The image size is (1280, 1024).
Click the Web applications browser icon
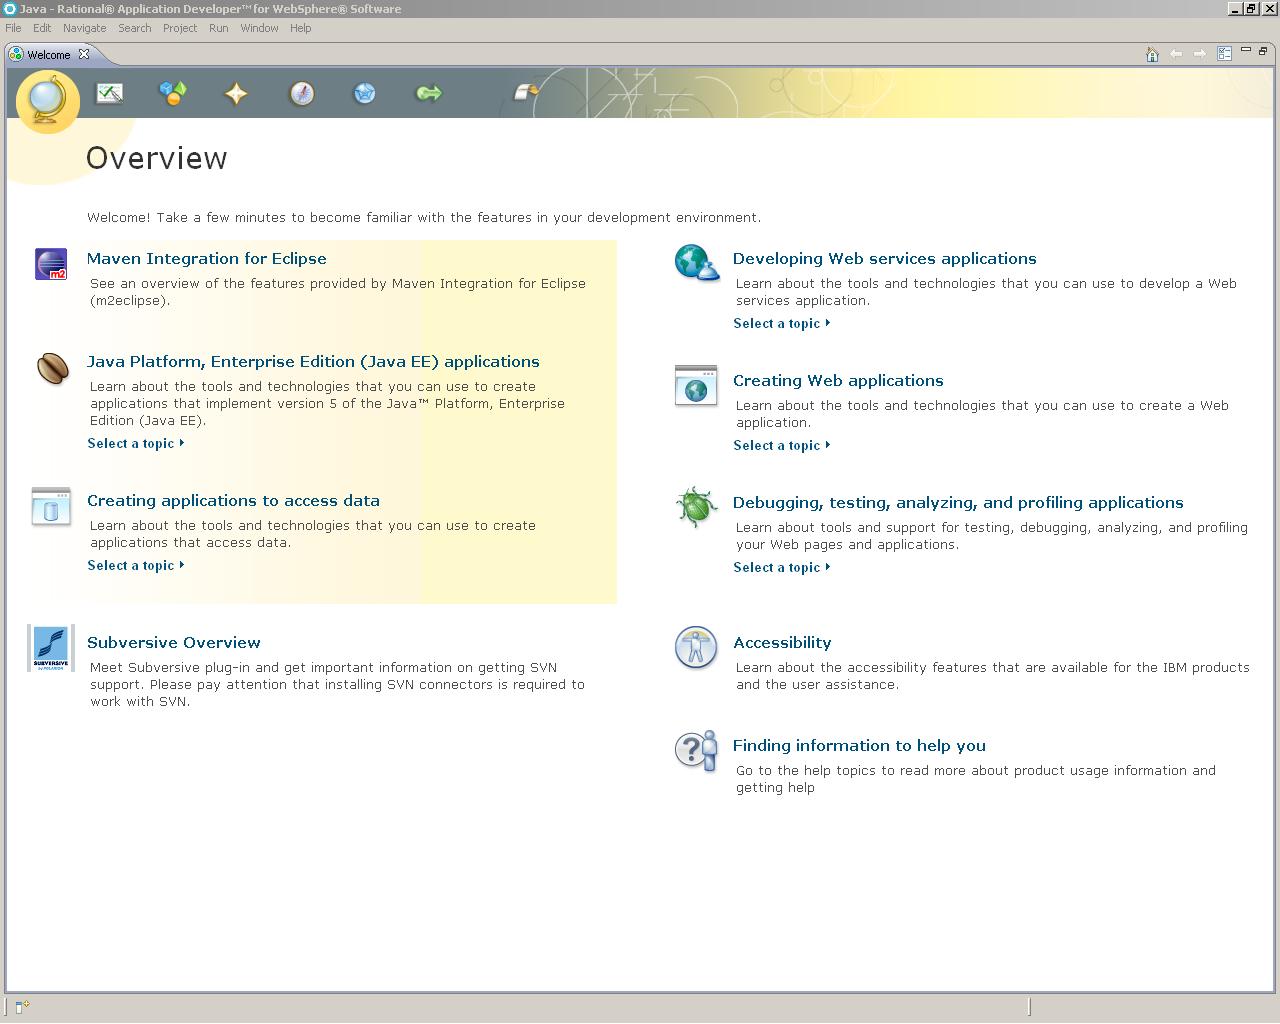point(696,385)
